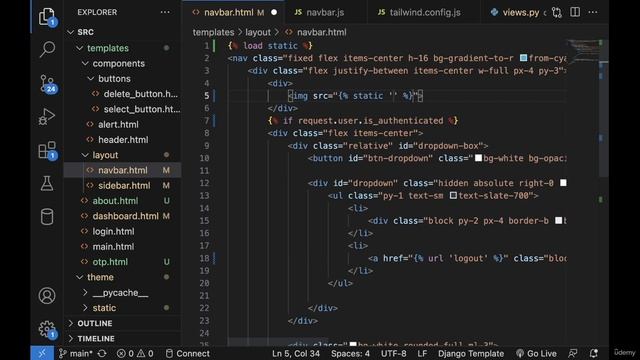
Task: Select navbar.html in the file tree
Action: (x=122, y=170)
